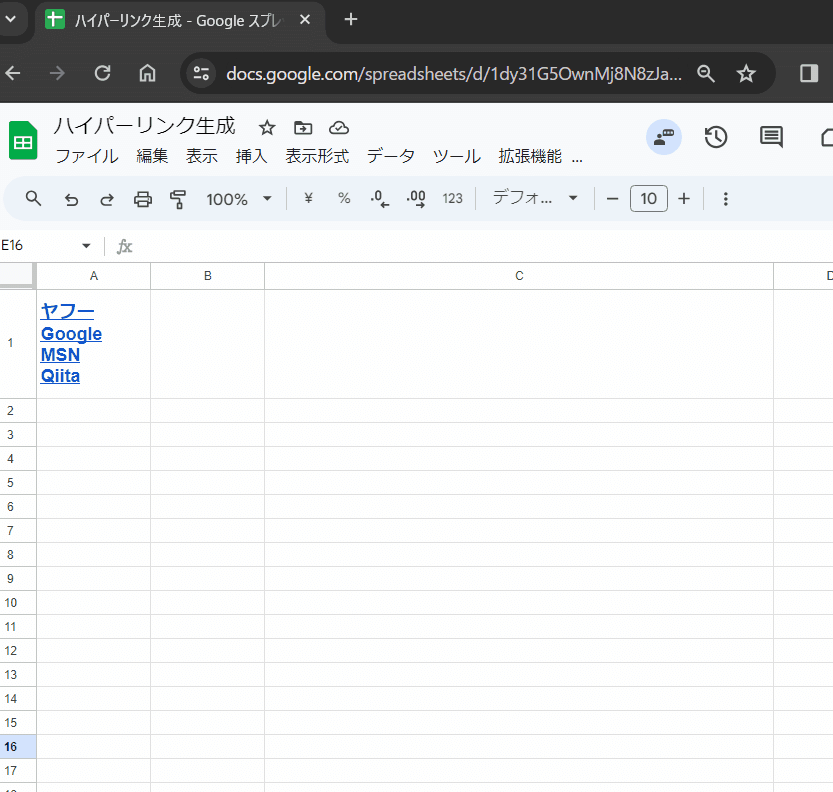Show the collaborator chat avatar button
833x792 pixels.
(664, 137)
